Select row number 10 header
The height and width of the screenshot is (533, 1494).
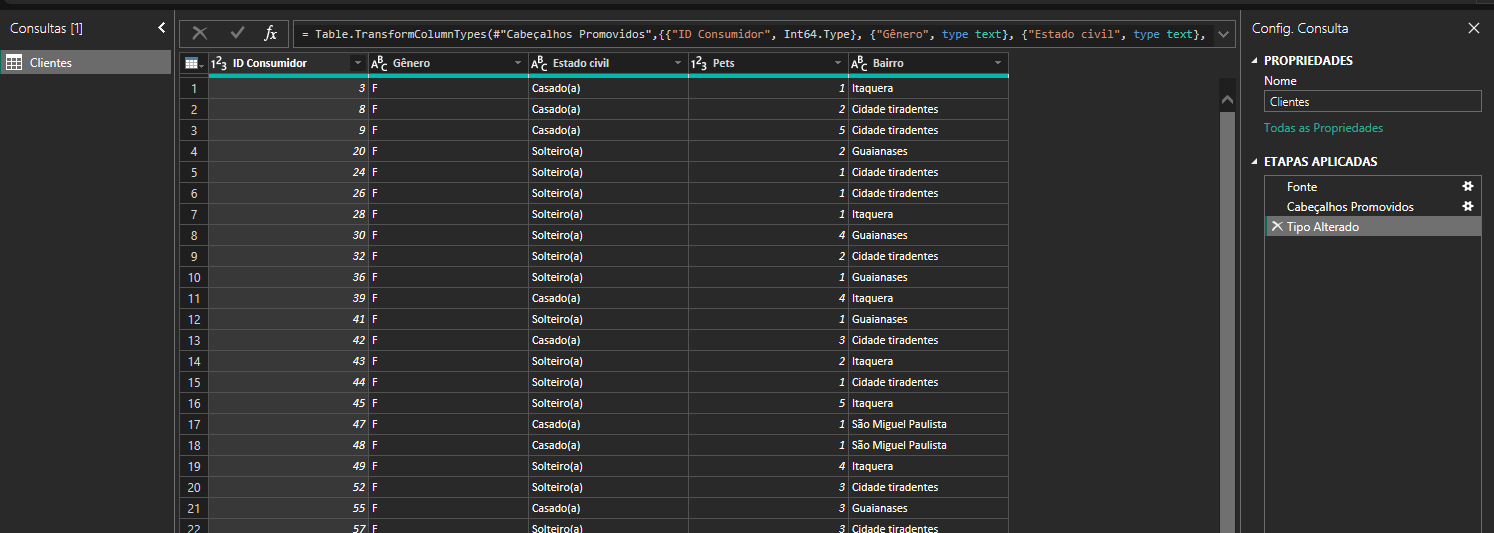tap(194, 277)
